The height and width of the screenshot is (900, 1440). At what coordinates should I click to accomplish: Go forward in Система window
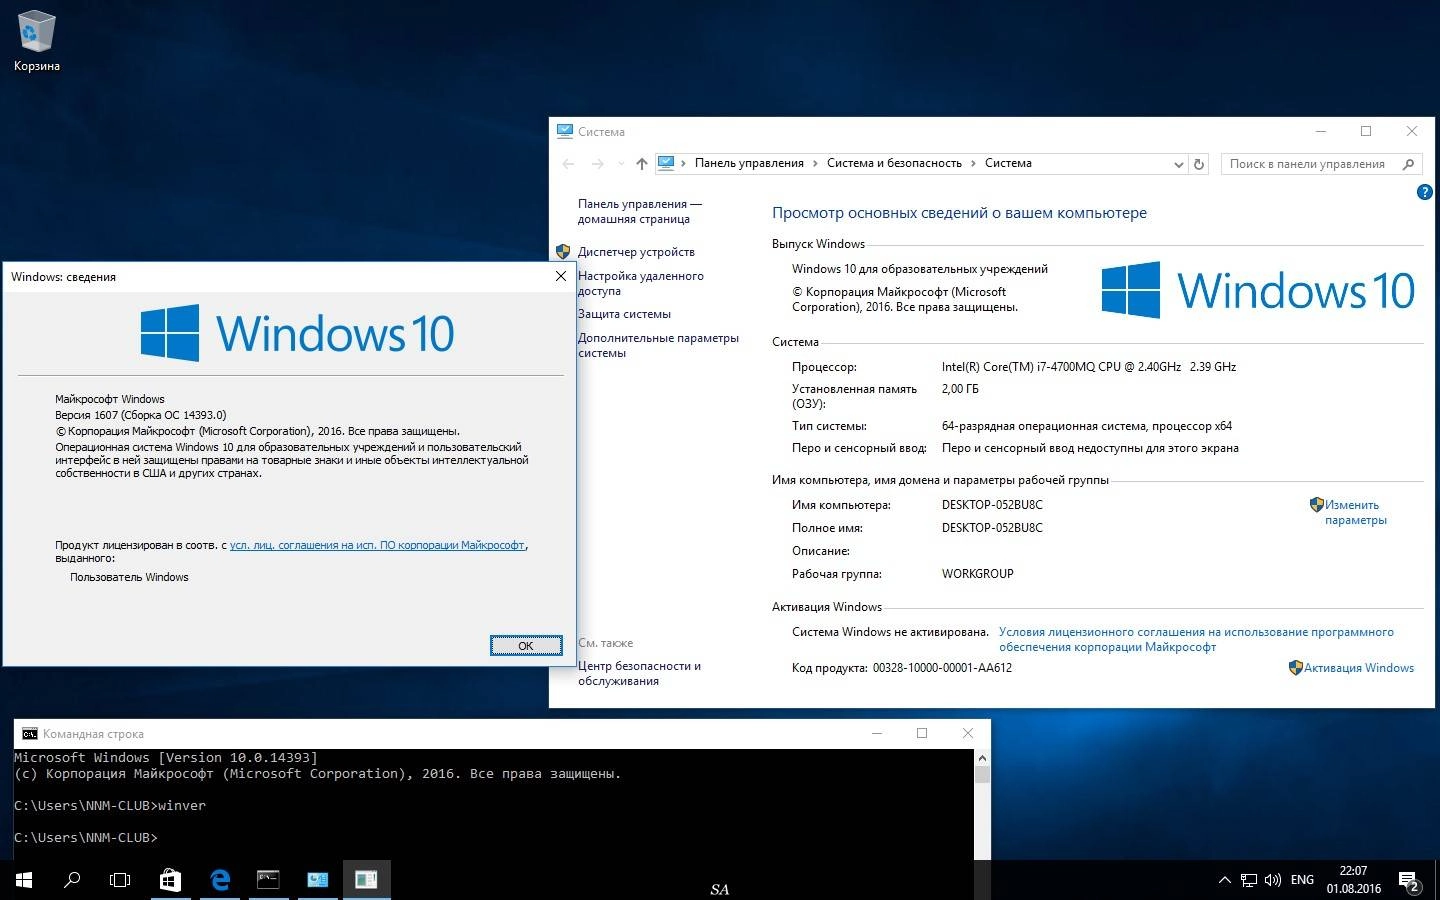[598, 163]
